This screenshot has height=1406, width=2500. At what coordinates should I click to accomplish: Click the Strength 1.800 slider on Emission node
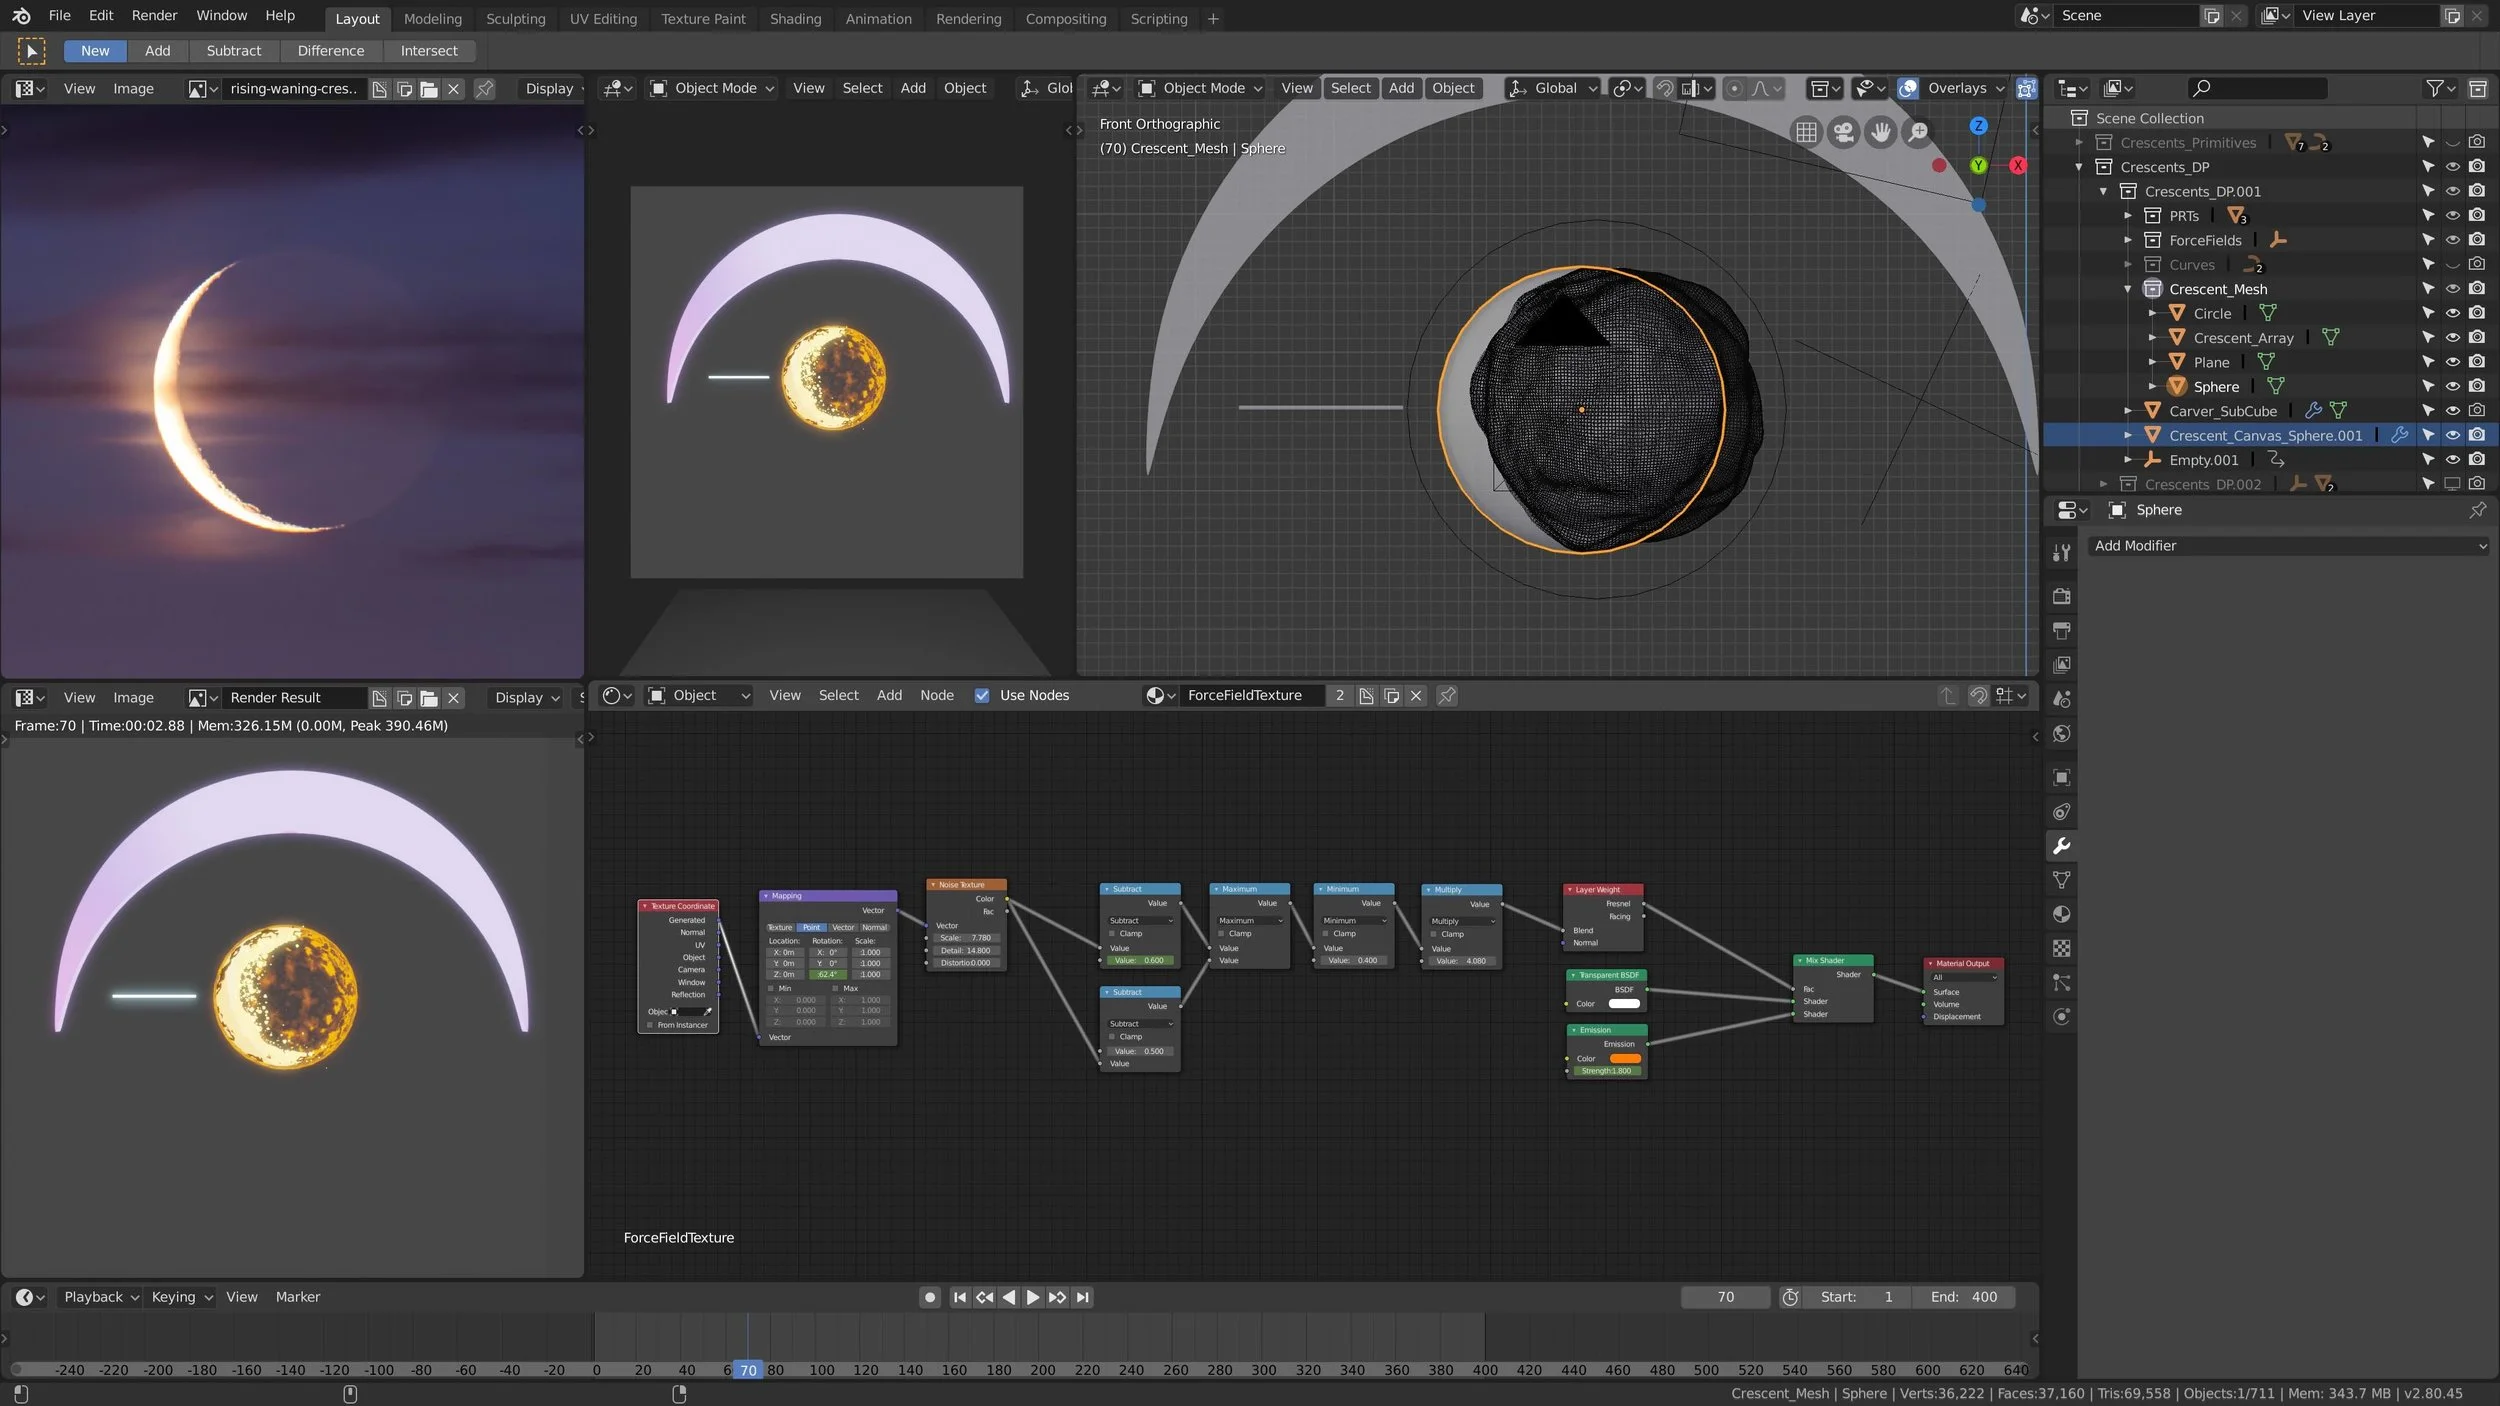[1606, 1071]
